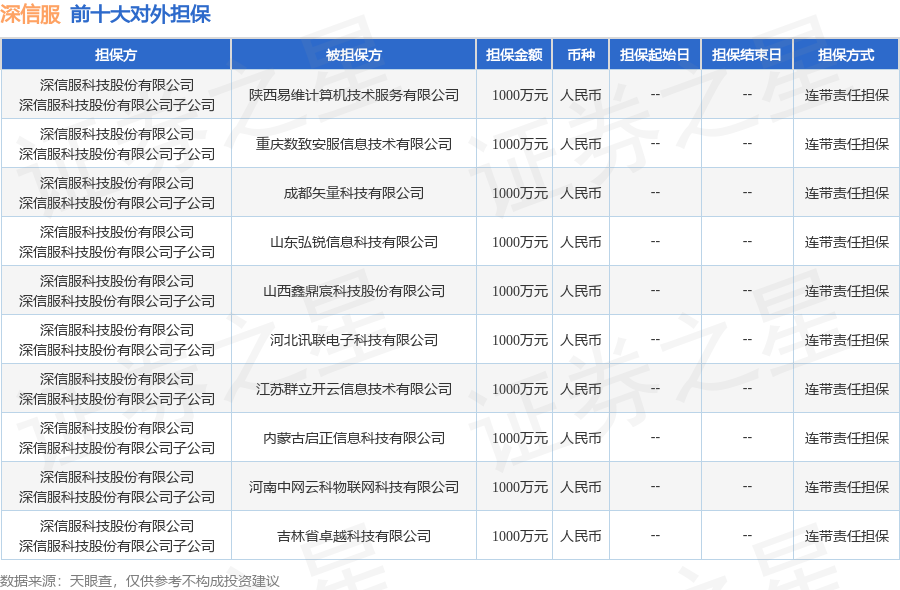Screen dimensions: 900x590
Task: Click 山东弘锐信息科技有限公司 cell
Action: [x=354, y=242]
